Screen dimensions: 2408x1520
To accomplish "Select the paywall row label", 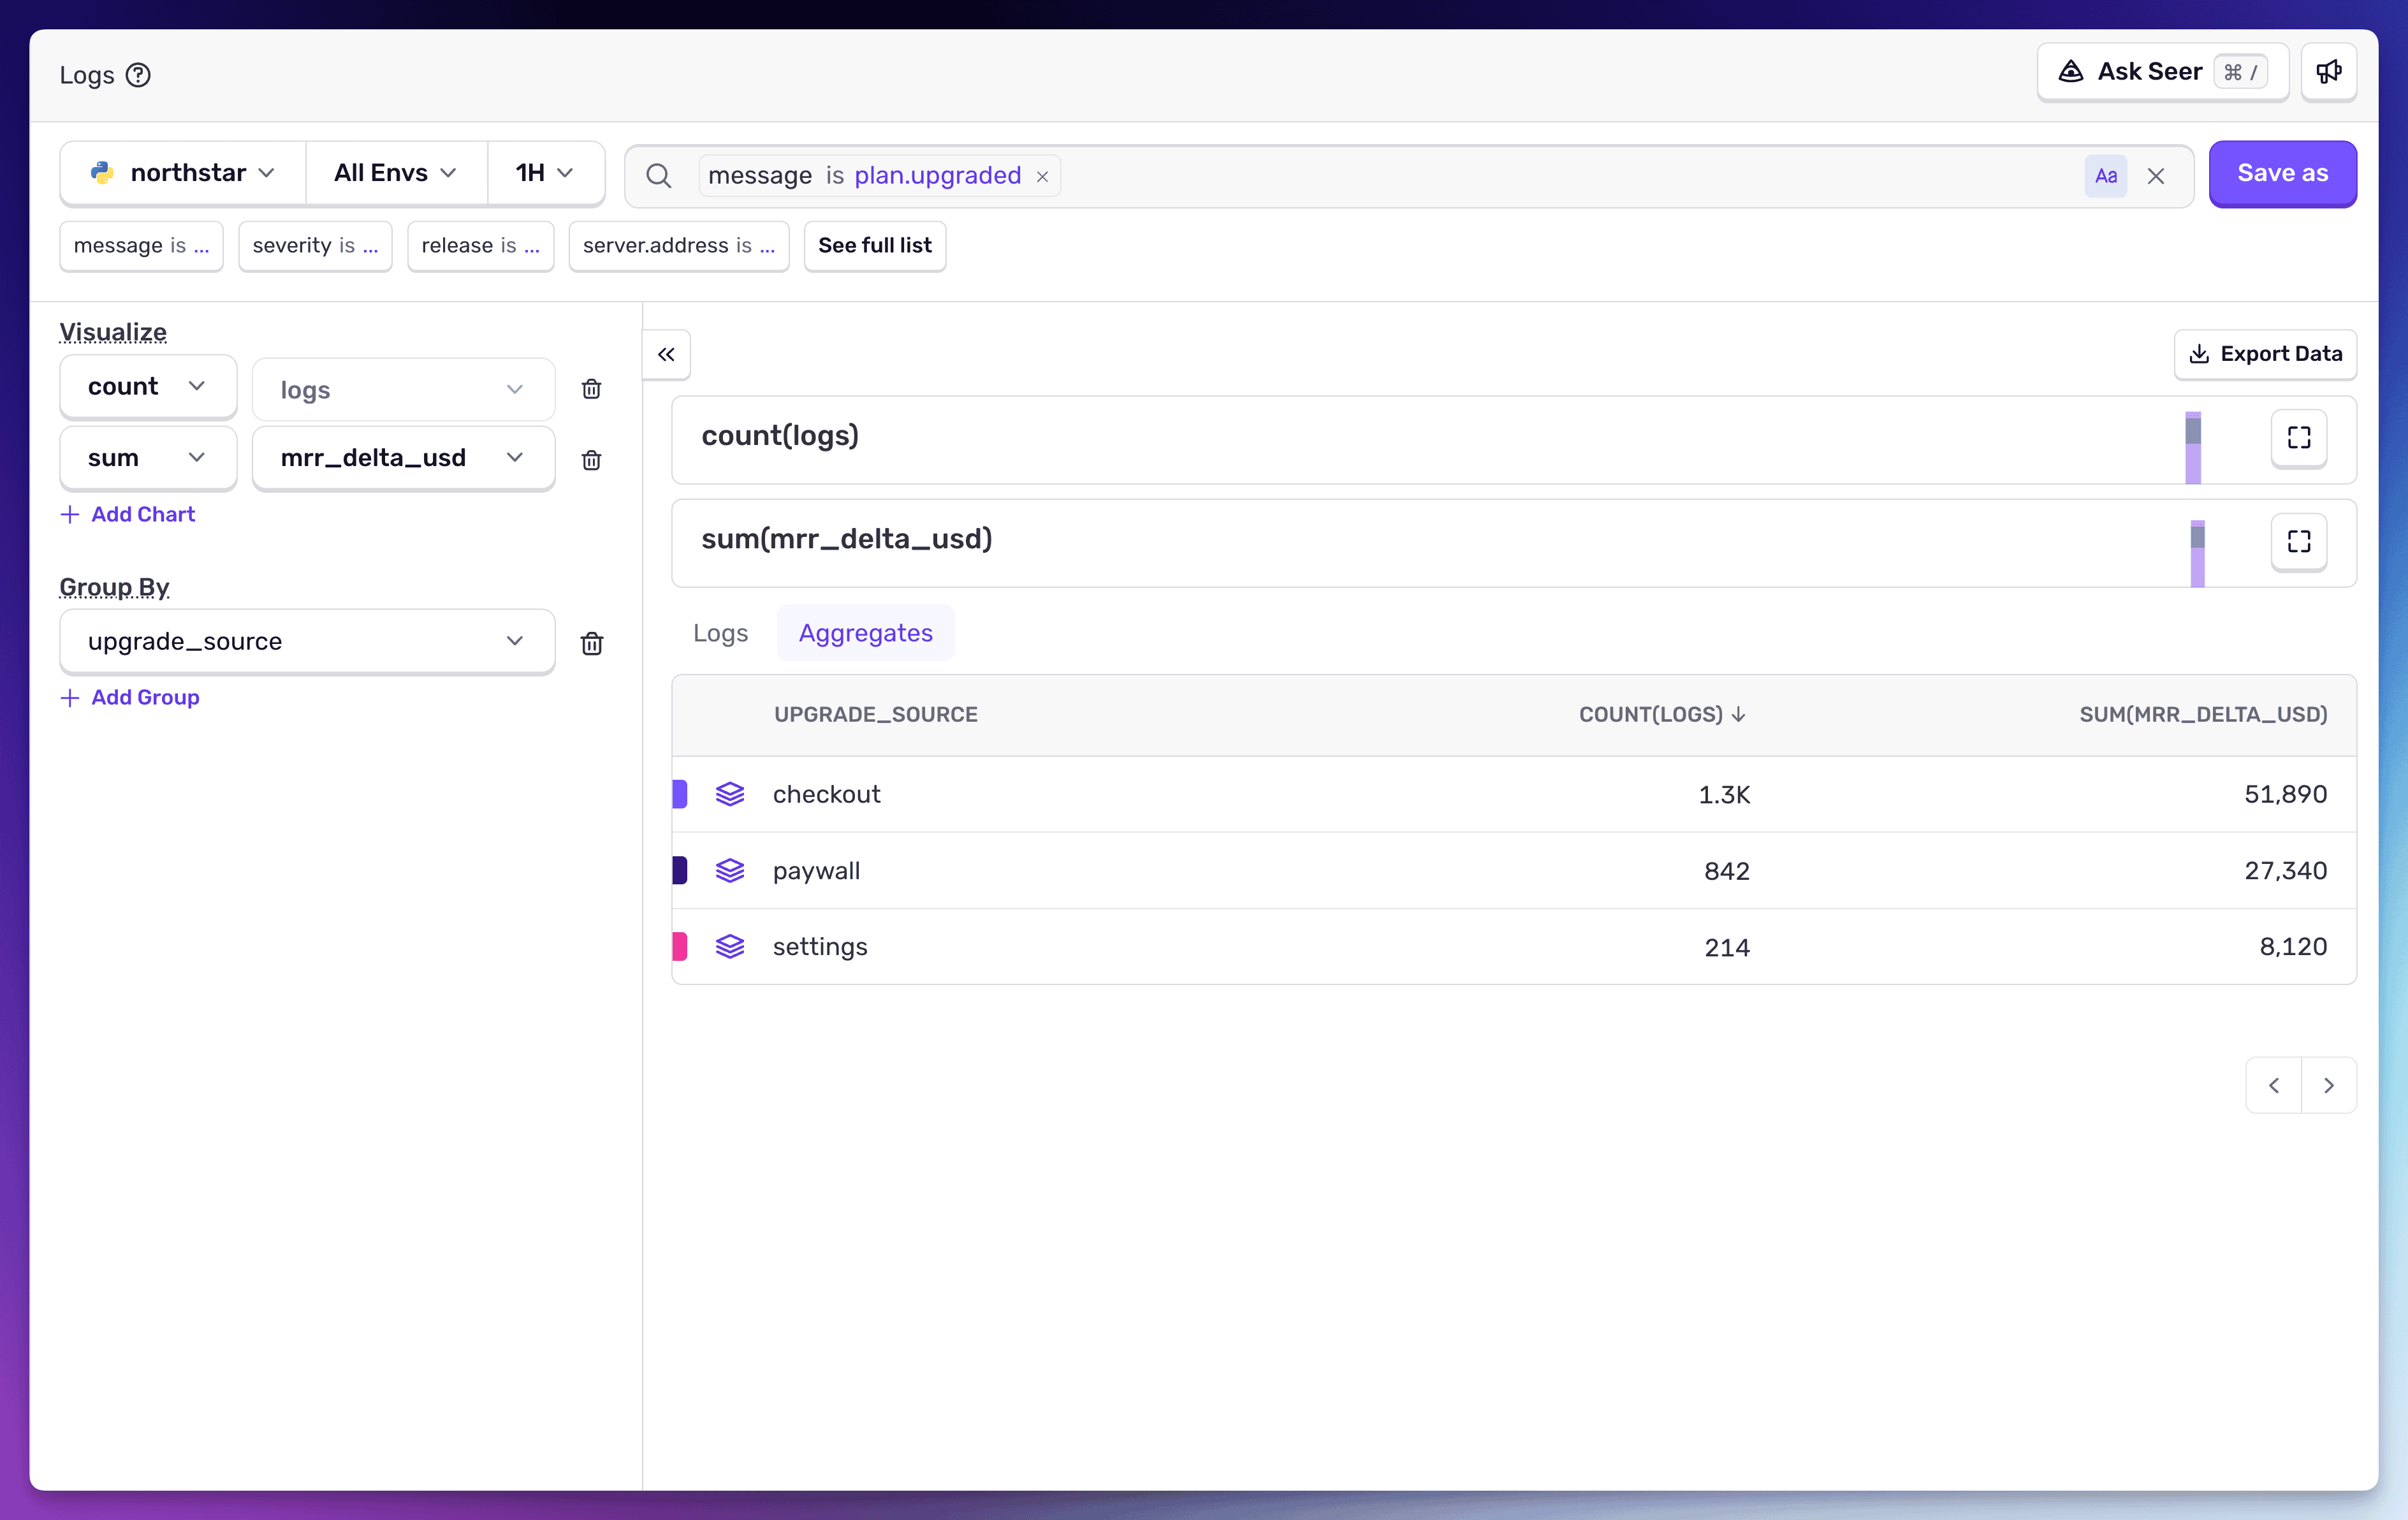I will [816, 872].
